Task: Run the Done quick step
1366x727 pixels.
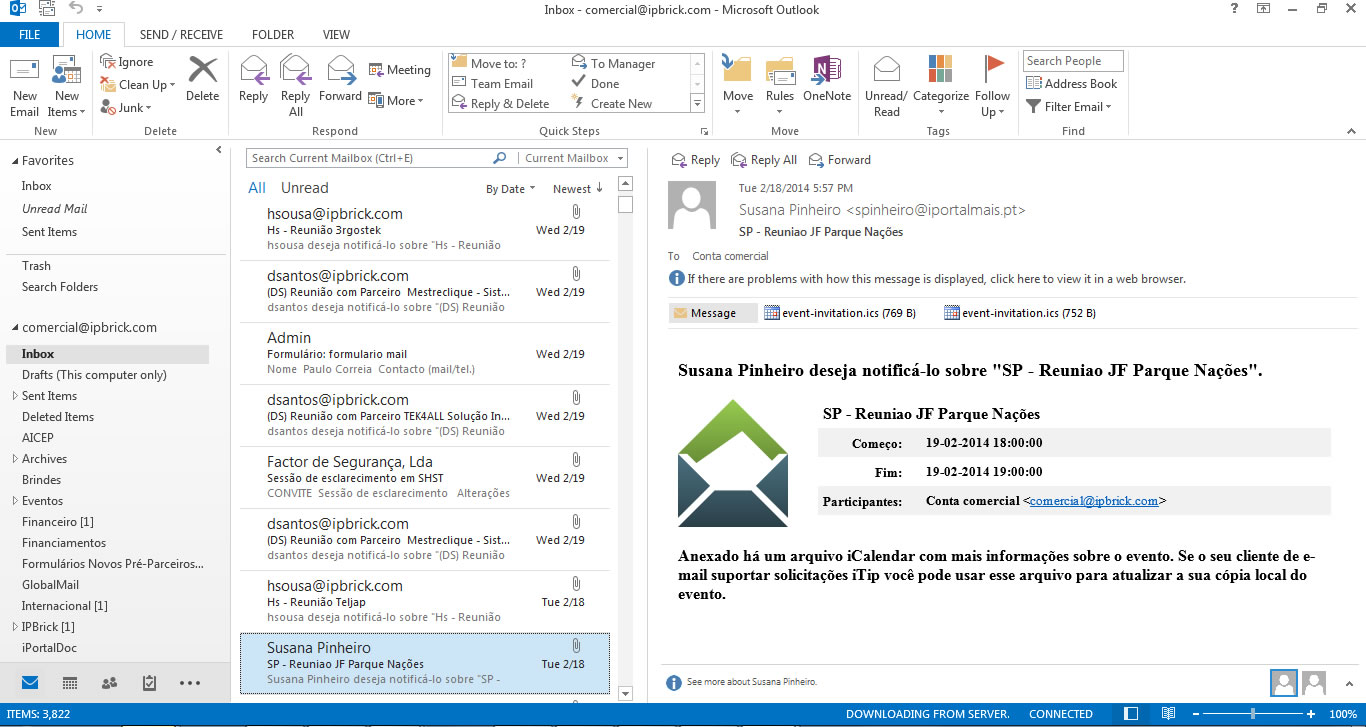Action: tap(595, 84)
